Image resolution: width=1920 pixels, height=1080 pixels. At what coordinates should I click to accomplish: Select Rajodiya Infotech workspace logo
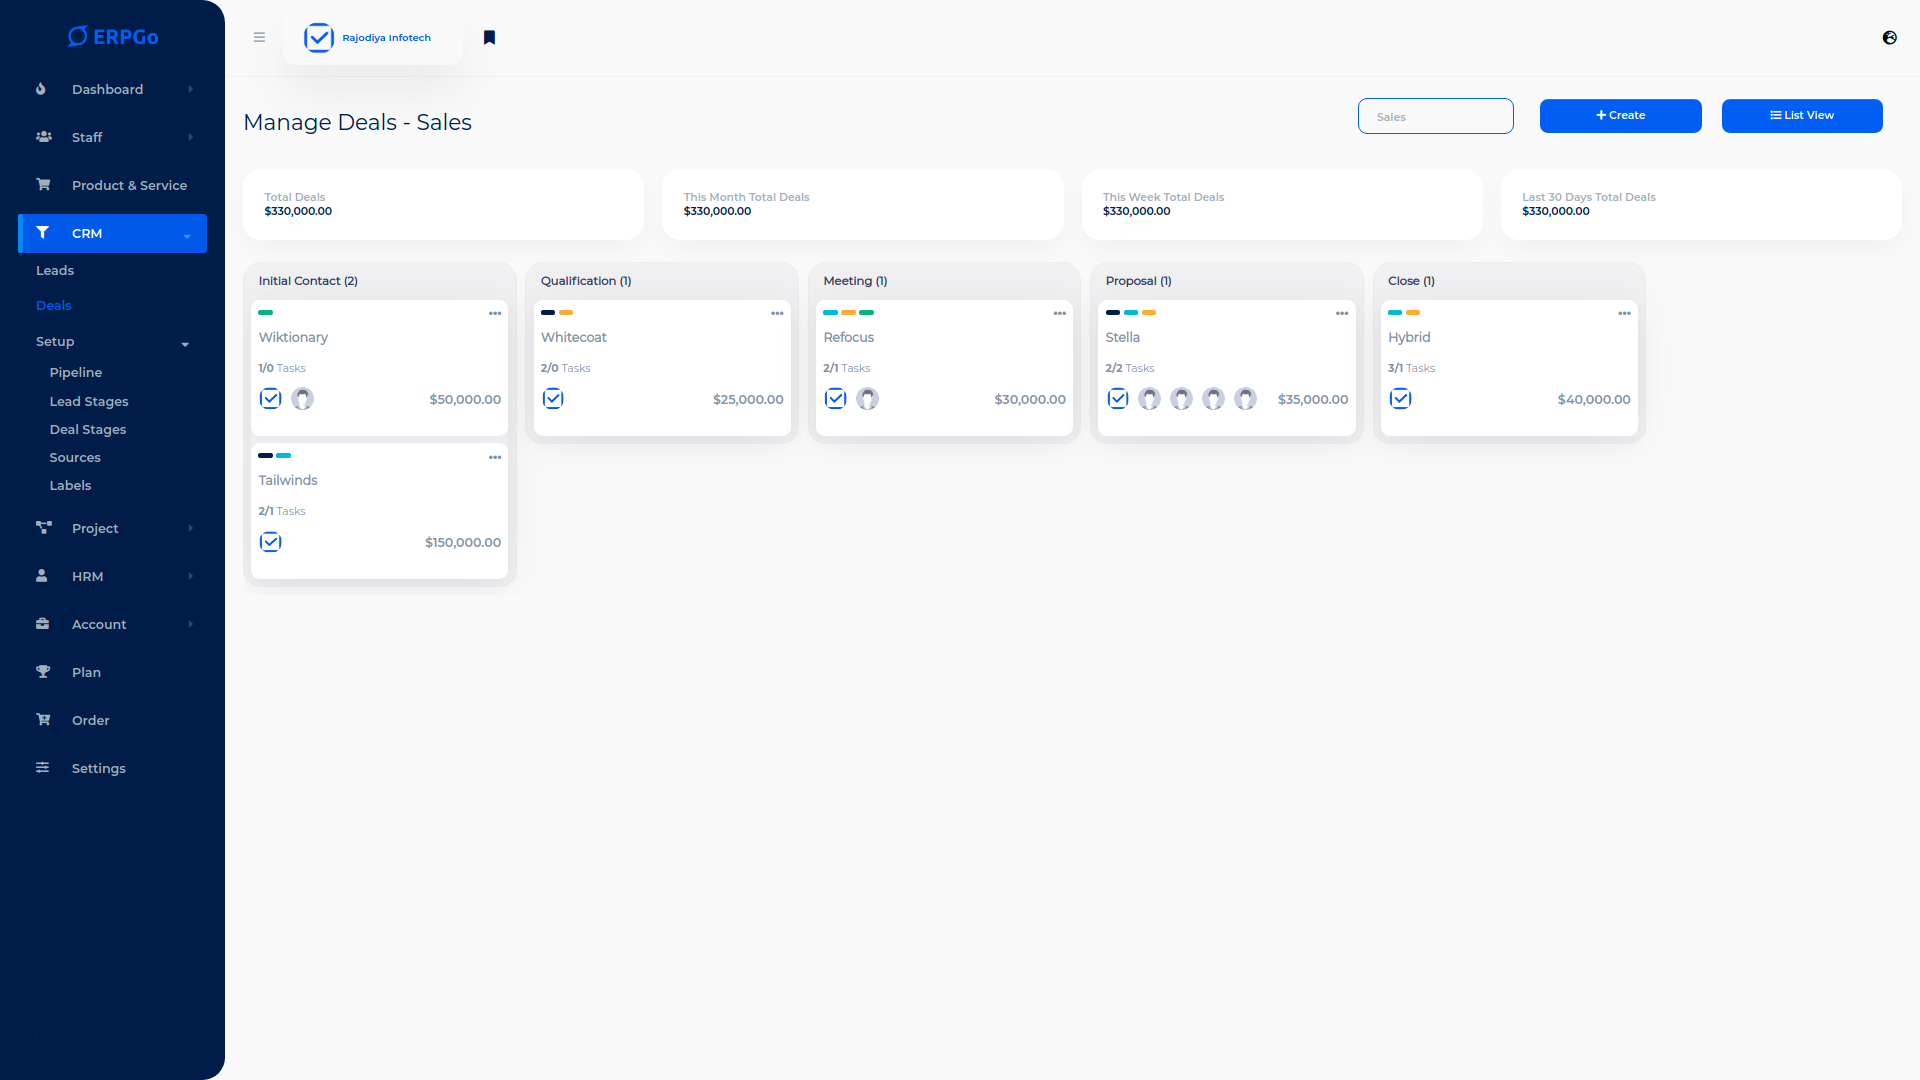tap(318, 38)
